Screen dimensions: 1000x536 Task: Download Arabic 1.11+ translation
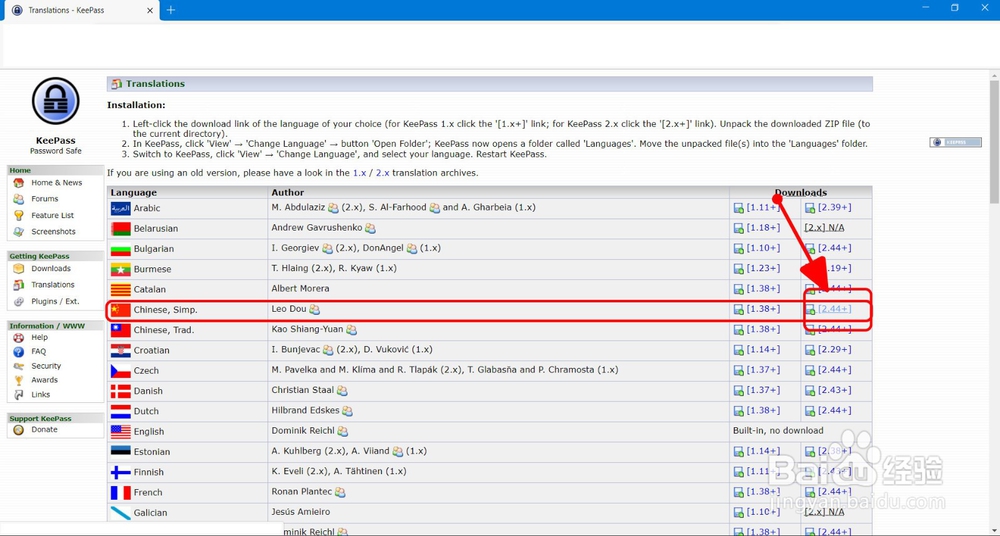click(x=763, y=207)
